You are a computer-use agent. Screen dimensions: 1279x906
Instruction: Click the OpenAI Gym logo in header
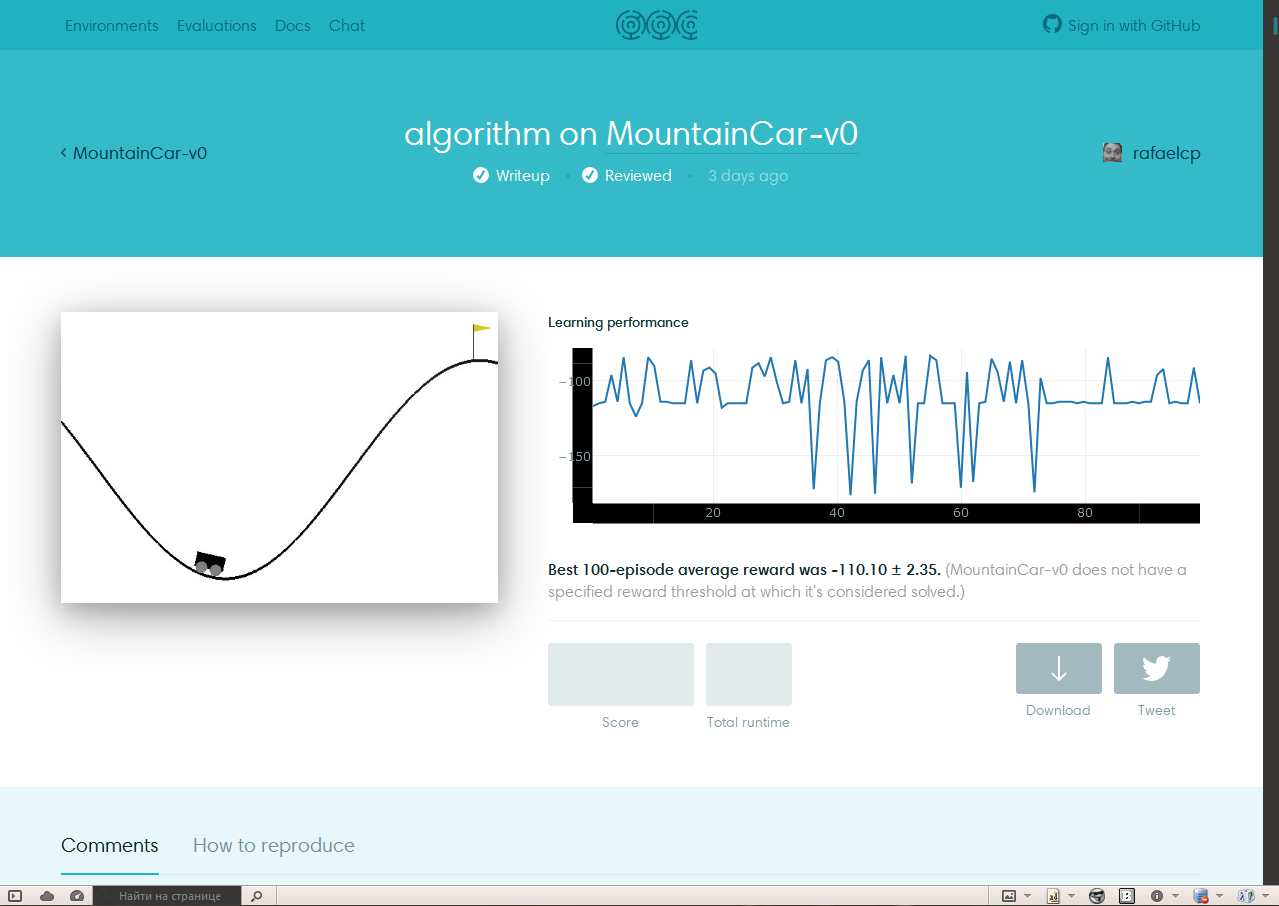click(657, 25)
